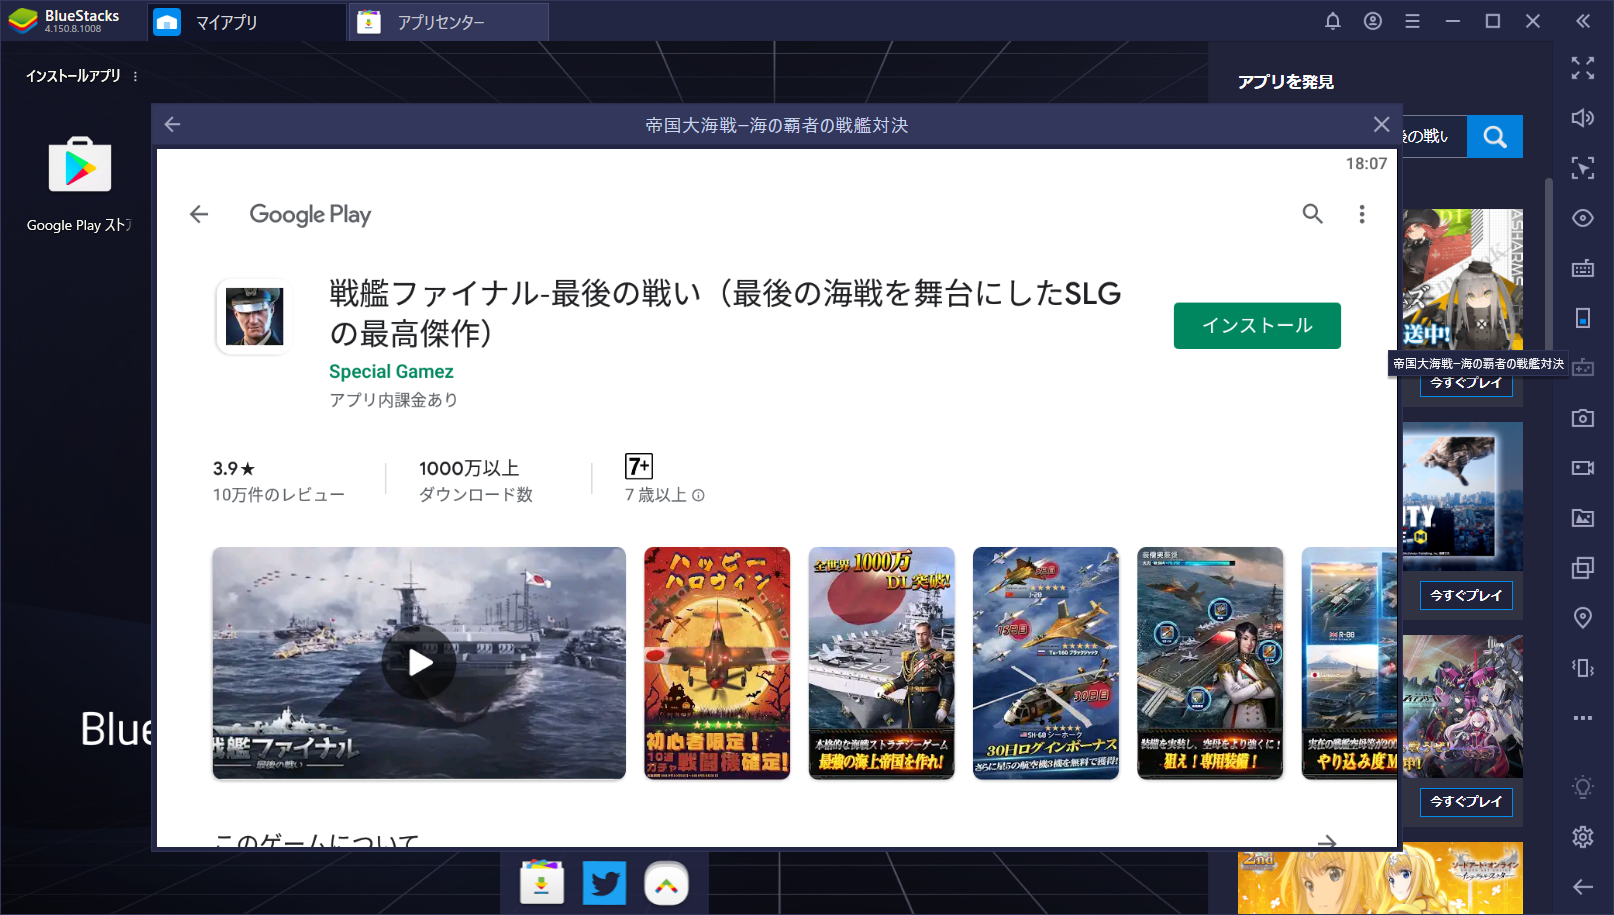Play the 戦艦ファイナル trailer video
The height and width of the screenshot is (915, 1614).
(x=419, y=663)
